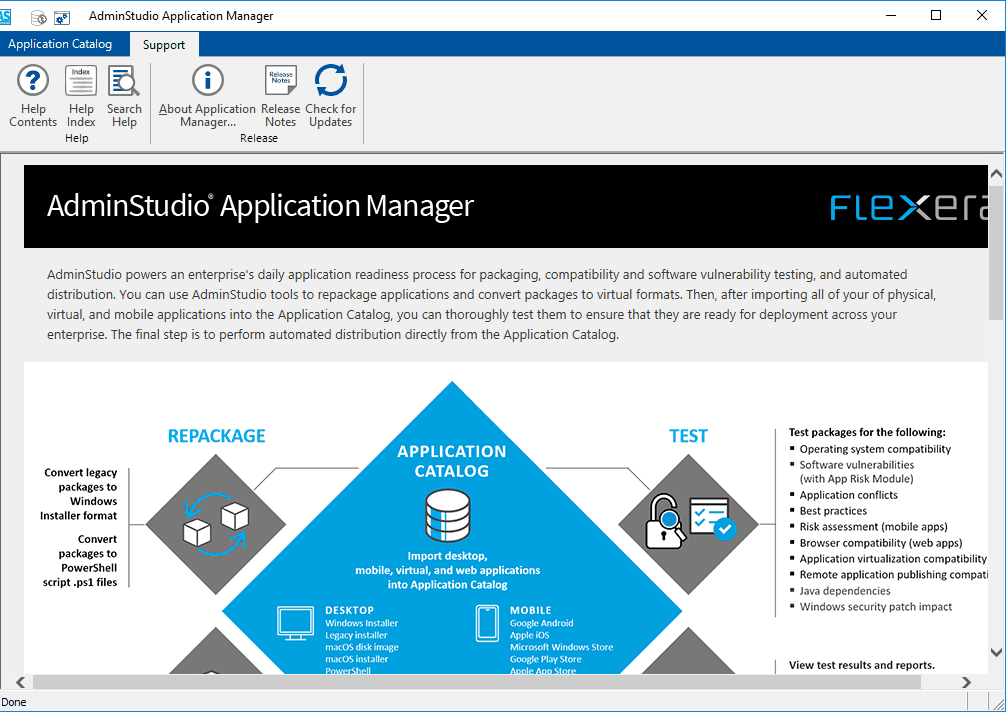1006x712 pixels.
Task: Click 'Apple iOS' under Mobile
Action: 529,635
